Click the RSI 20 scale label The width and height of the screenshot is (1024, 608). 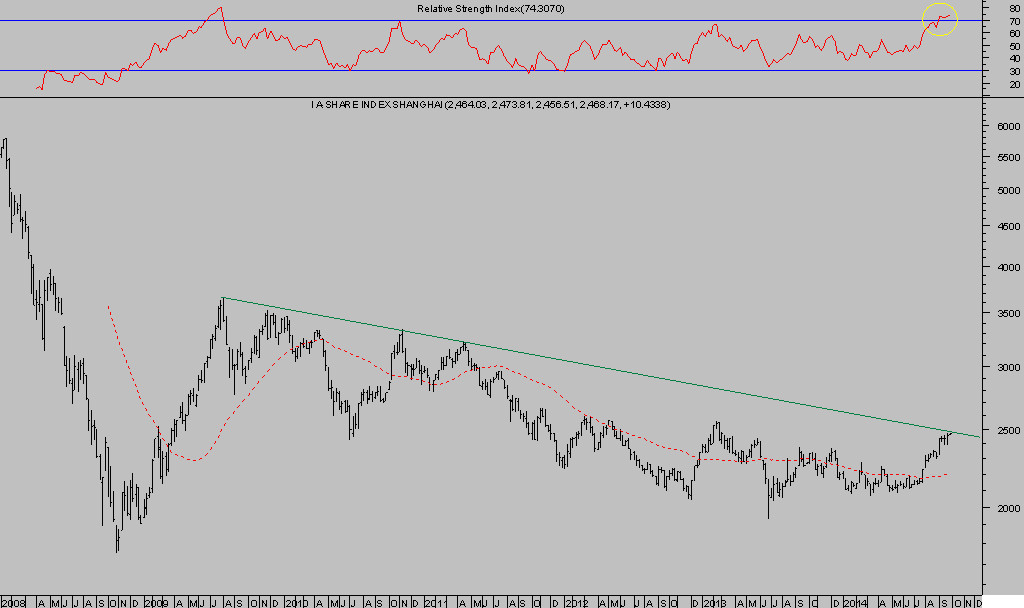point(1014,84)
